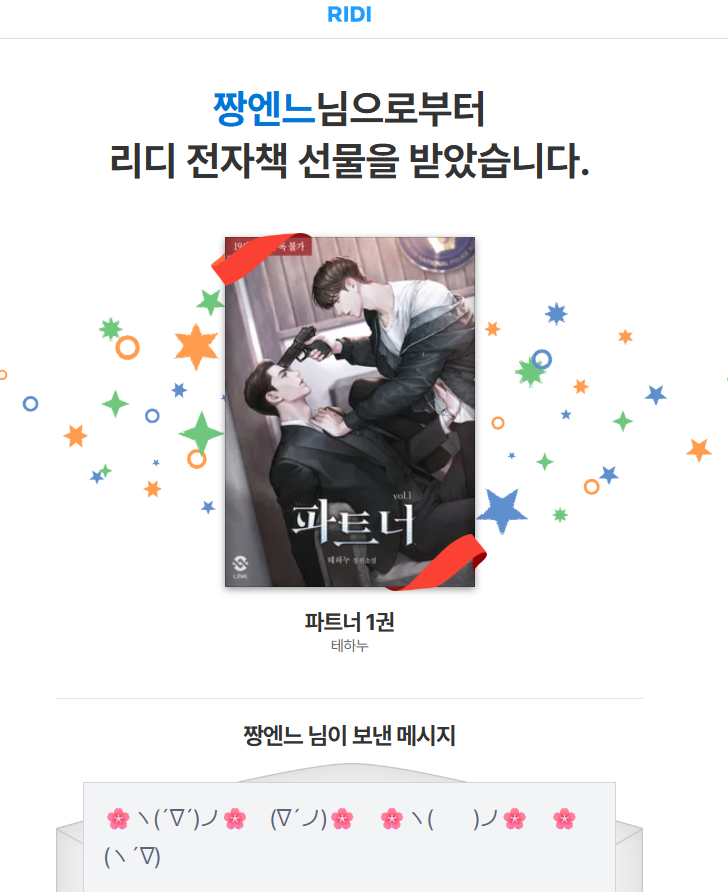Click the first pink flower emoji in message
728x892 pixels.
coord(118,819)
